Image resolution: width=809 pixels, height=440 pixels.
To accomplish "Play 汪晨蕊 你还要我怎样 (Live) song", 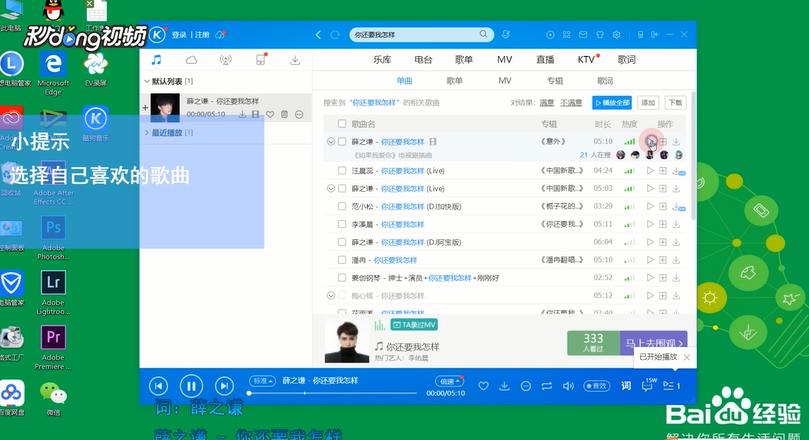I will pyautogui.click(x=650, y=171).
